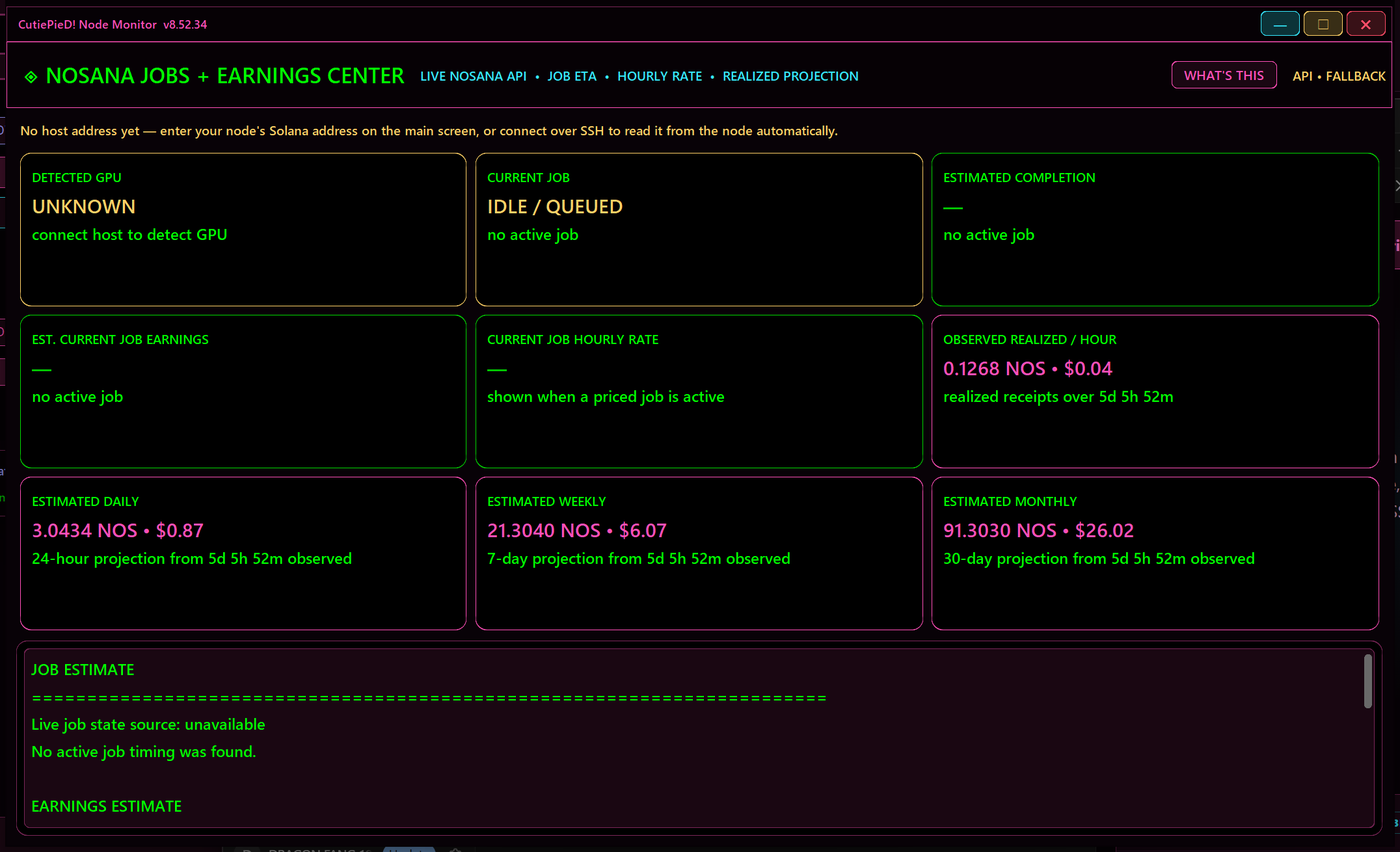
Task: Click 'shown when a priced job is active'
Action: tap(606, 397)
